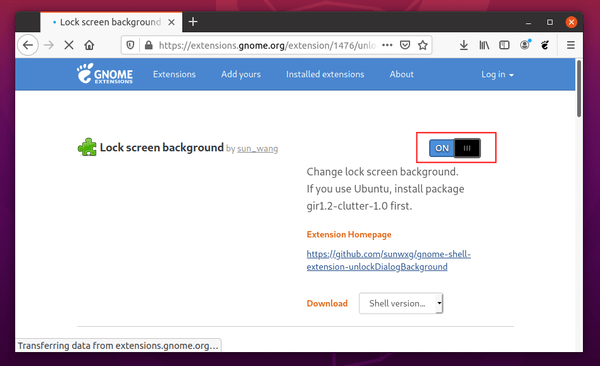Image resolution: width=600 pixels, height=366 pixels.
Task: Close the Firefox window
Action: coord(571,22)
